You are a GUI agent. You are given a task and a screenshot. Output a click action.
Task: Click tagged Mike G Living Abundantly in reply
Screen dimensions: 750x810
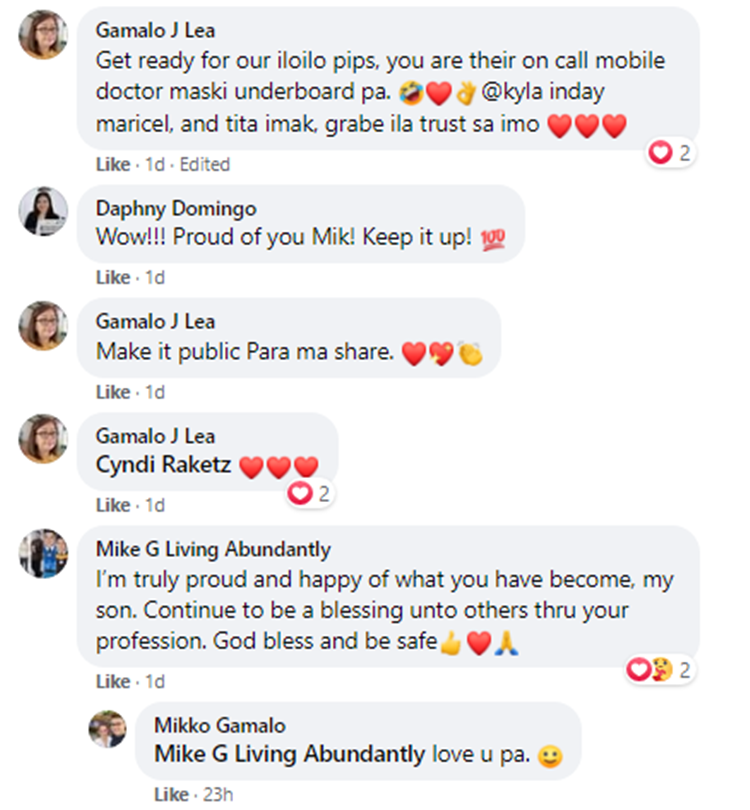tap(290, 755)
